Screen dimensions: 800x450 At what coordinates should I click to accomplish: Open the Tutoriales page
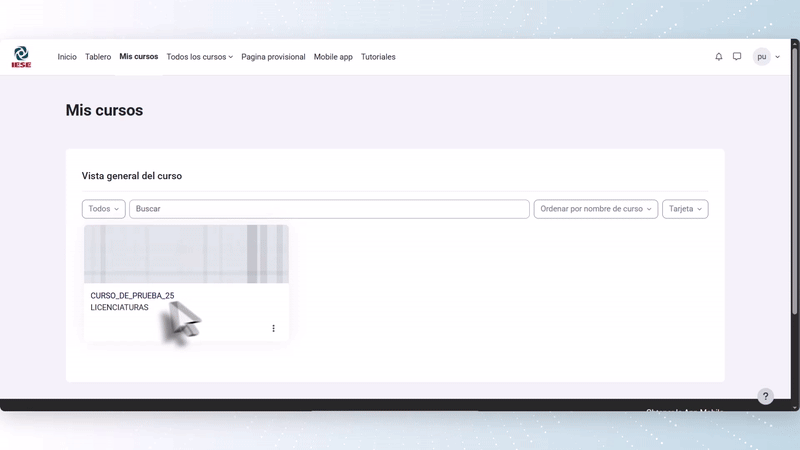pos(378,57)
